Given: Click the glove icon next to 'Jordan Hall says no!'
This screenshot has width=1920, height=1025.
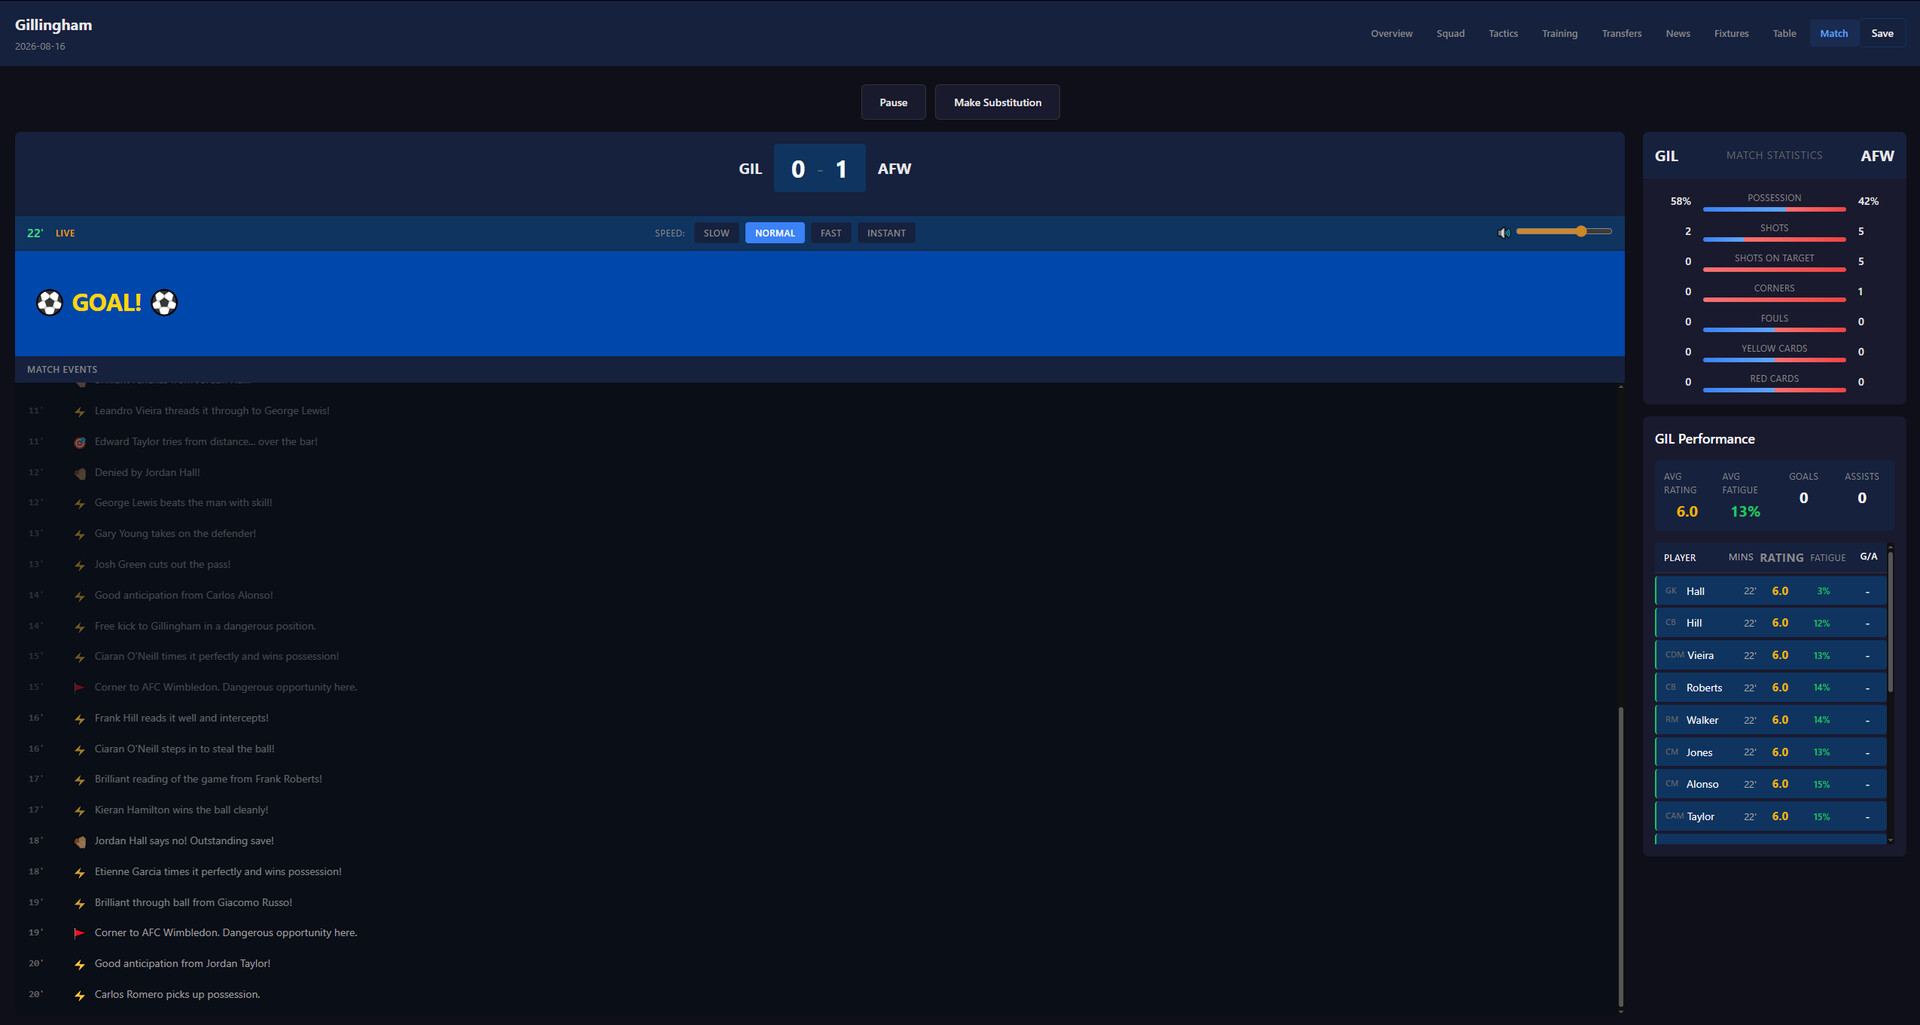Looking at the screenshot, I should (79, 841).
